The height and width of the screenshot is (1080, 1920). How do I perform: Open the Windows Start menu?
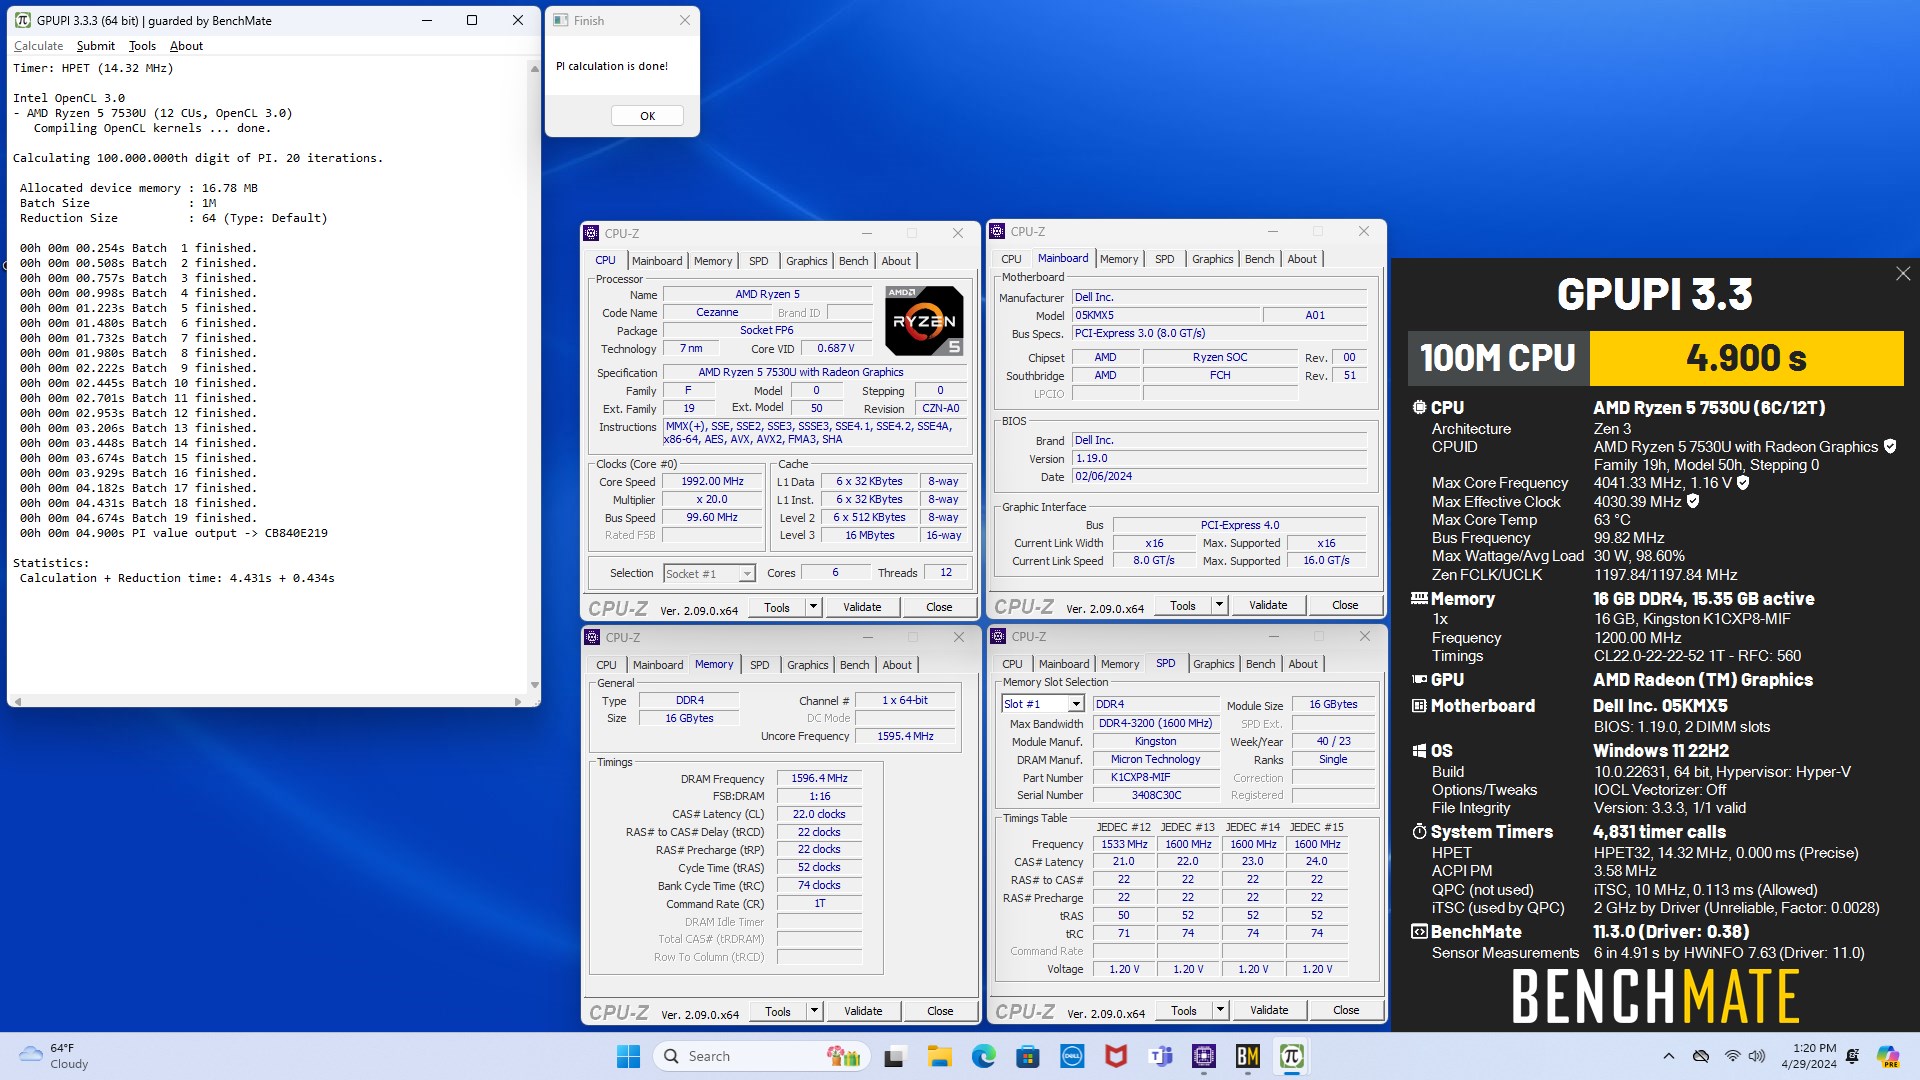click(x=628, y=1056)
